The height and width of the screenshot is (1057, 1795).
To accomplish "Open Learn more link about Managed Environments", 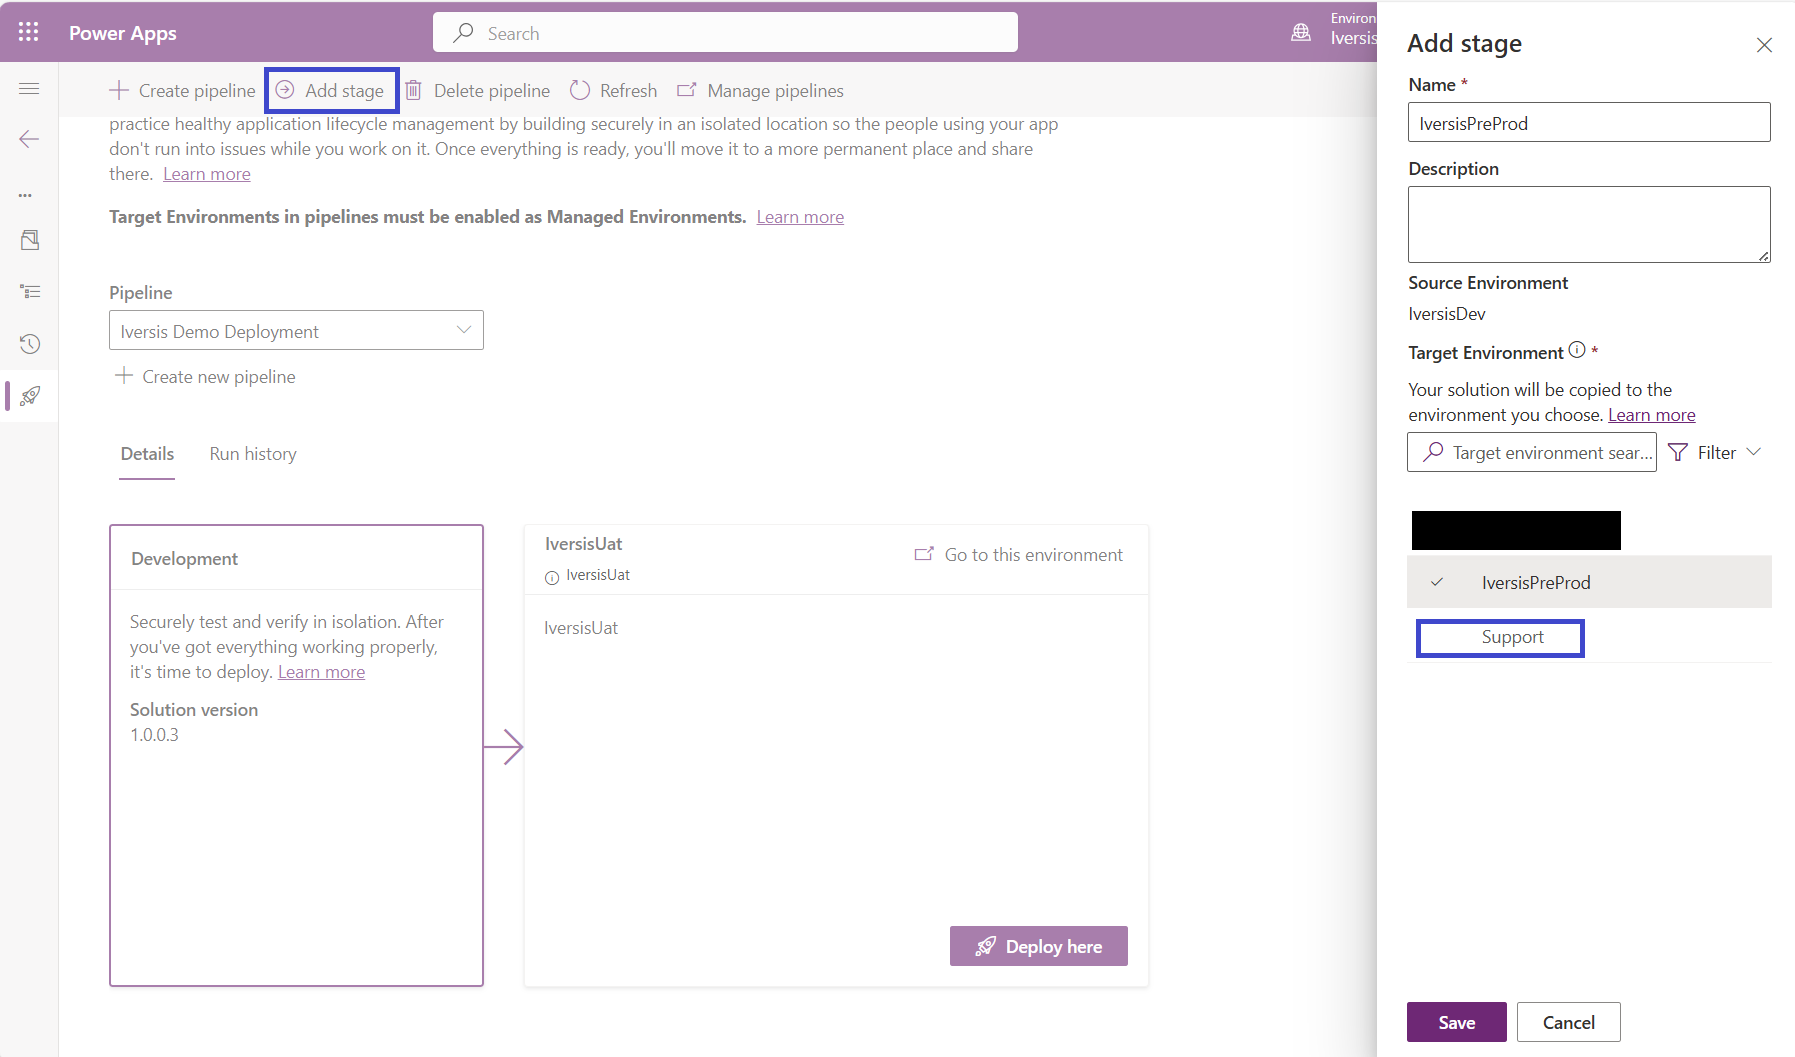I will (x=800, y=217).
